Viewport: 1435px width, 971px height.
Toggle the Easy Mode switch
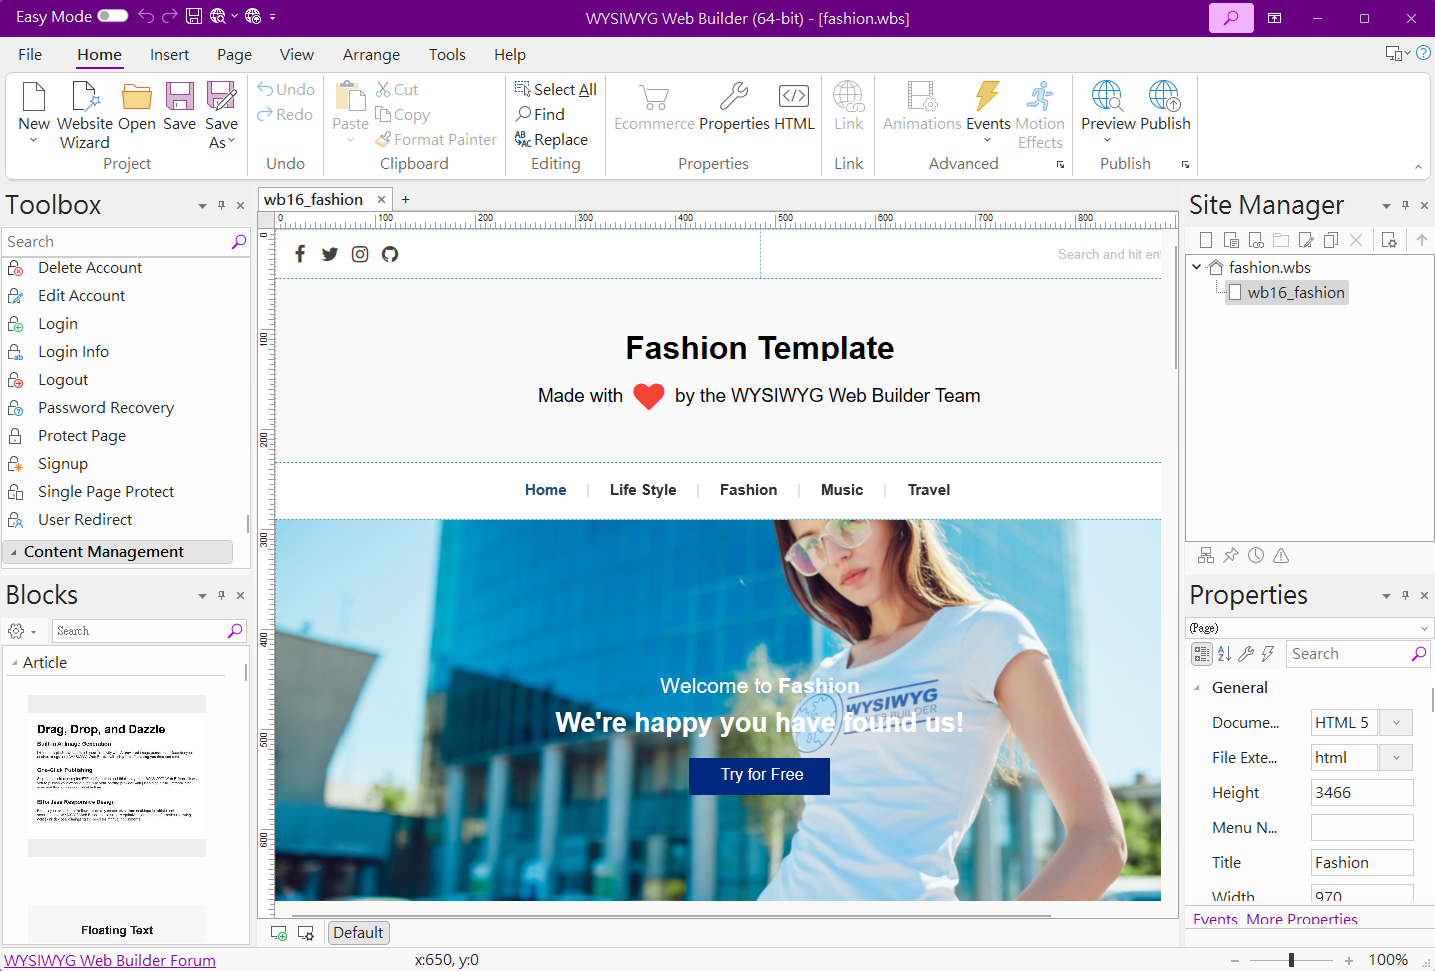[x=112, y=16]
